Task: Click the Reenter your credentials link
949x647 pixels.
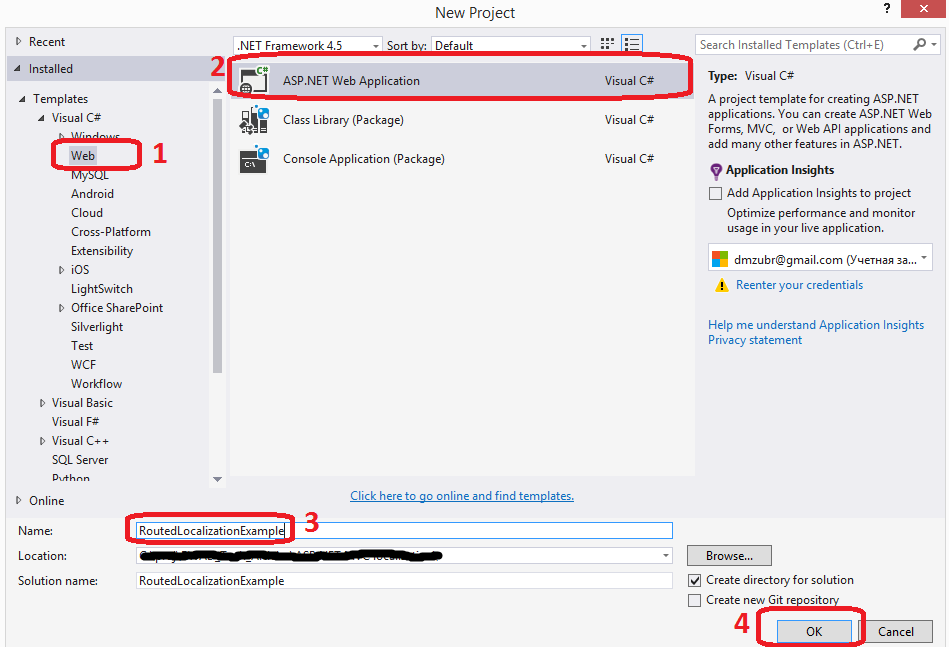Action: 799,285
